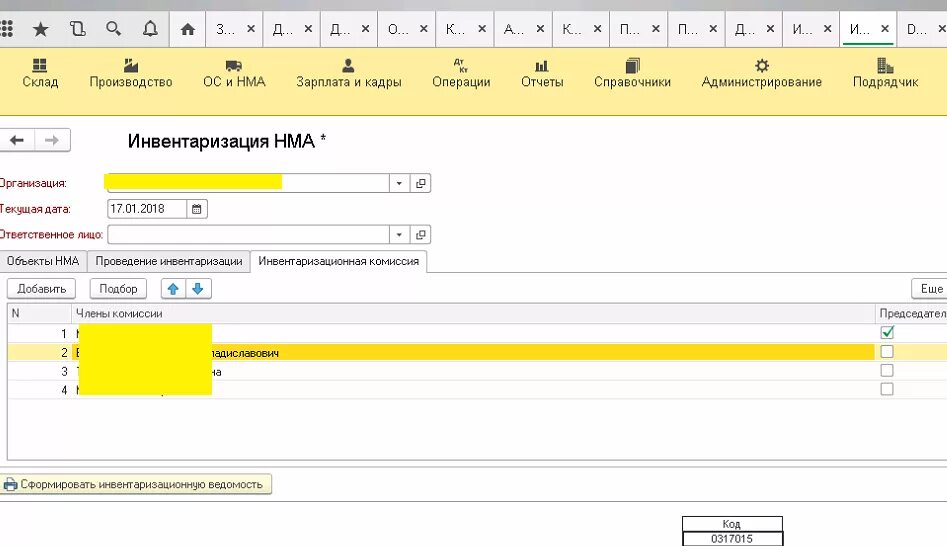Viewport: 947px width, 546px height.
Task: Move row down with blue arrow
Action: (198, 289)
